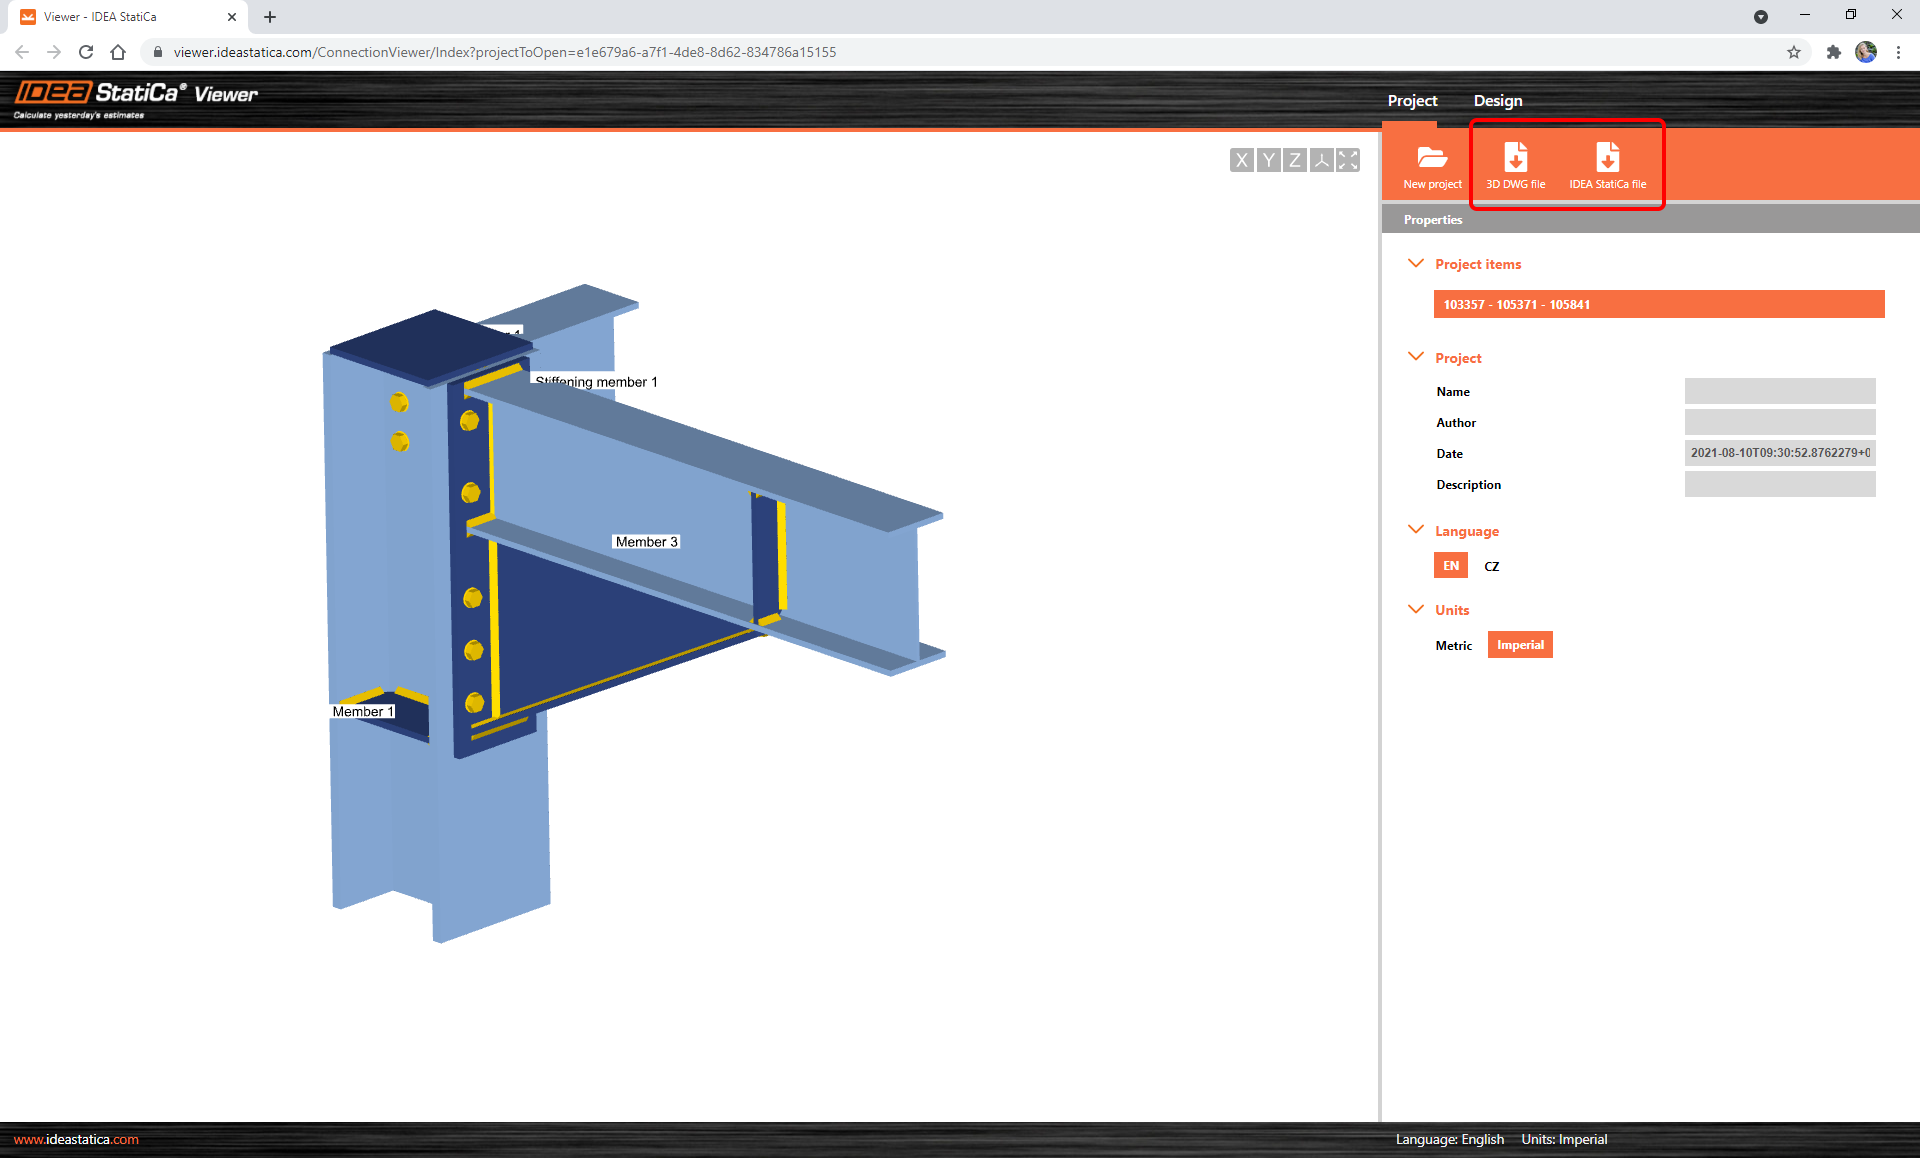Image resolution: width=1920 pixels, height=1158 pixels.
Task: Click the project Name input field
Action: click(1779, 391)
